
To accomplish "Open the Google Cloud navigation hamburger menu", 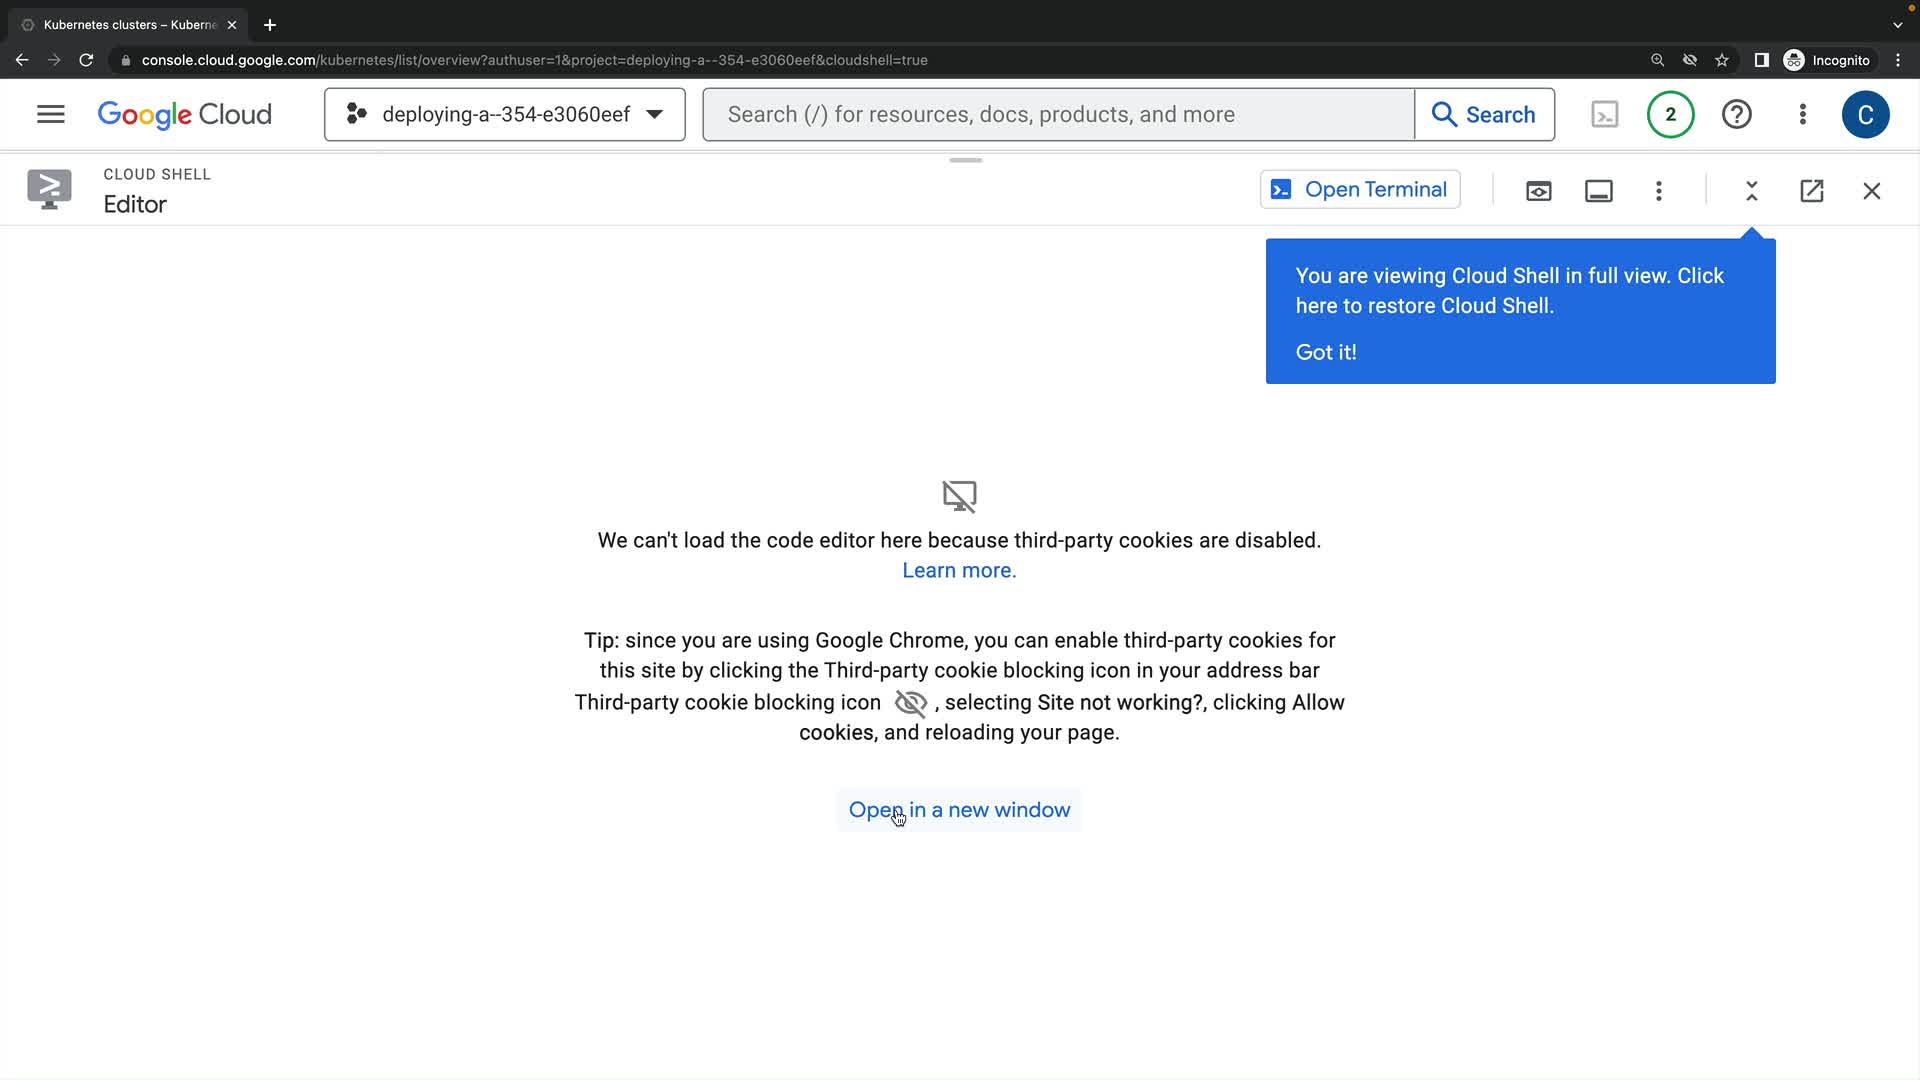I will [50, 114].
